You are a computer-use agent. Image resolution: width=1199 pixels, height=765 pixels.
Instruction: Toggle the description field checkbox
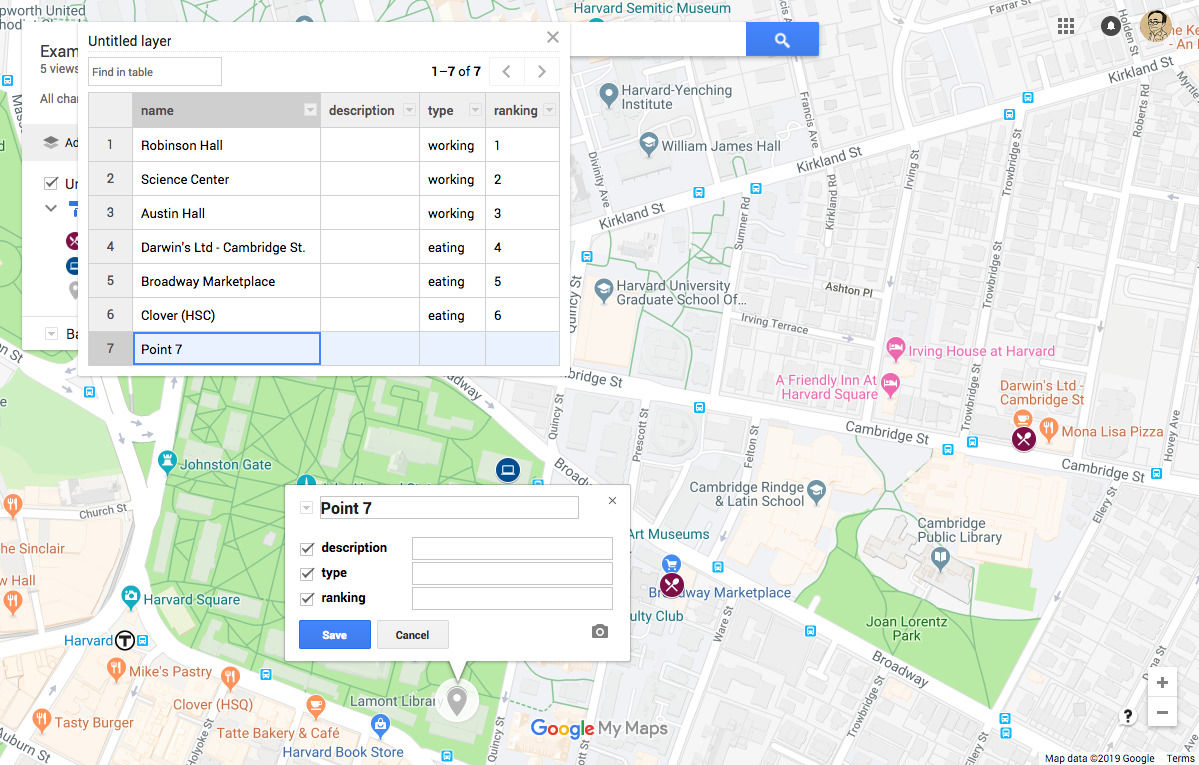click(x=307, y=549)
